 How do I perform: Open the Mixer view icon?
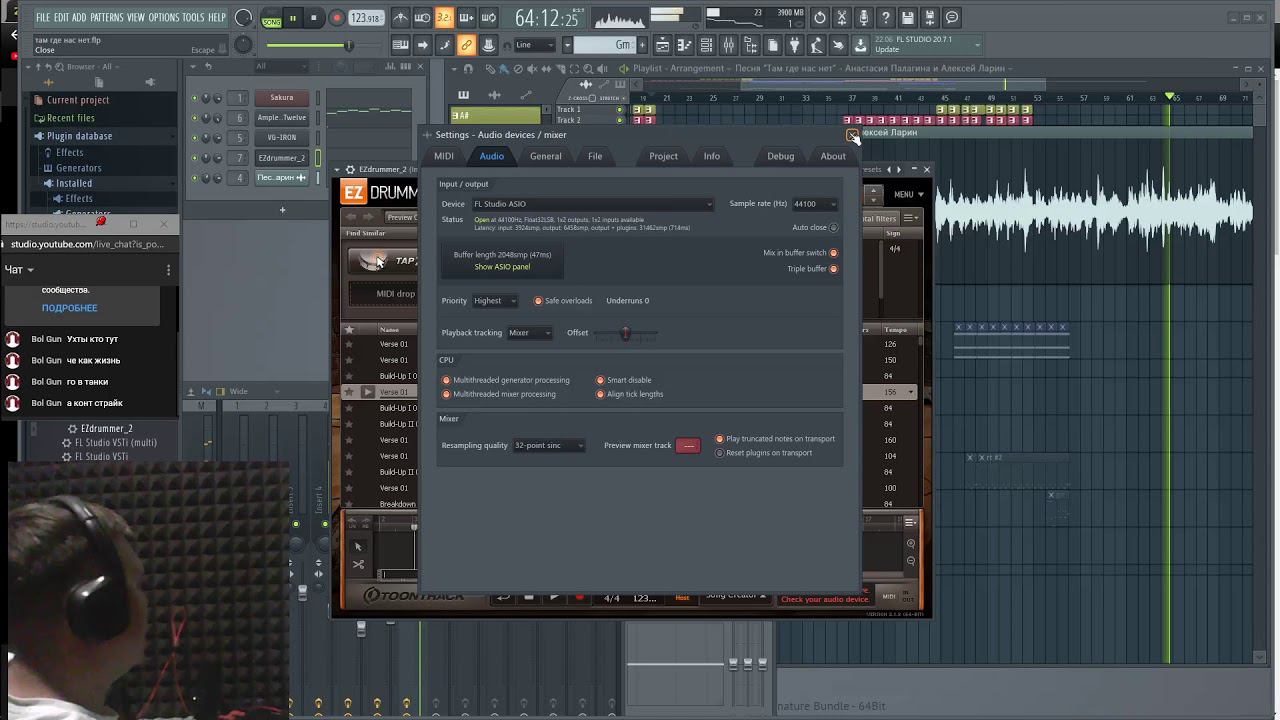(728, 45)
